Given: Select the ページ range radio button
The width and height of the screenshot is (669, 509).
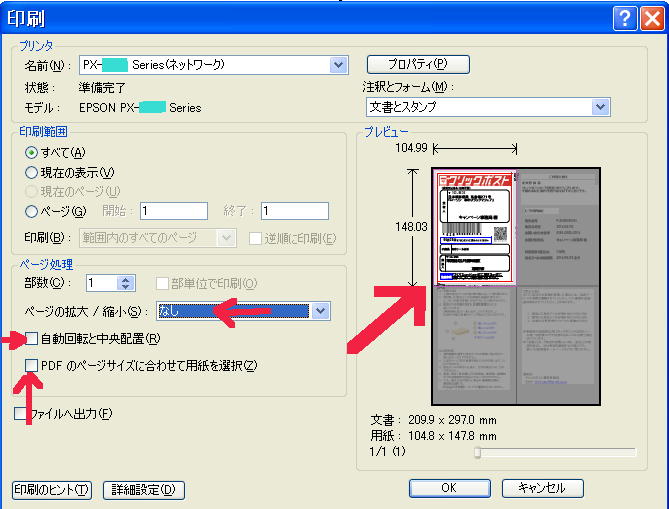Looking at the screenshot, I should click(31, 211).
